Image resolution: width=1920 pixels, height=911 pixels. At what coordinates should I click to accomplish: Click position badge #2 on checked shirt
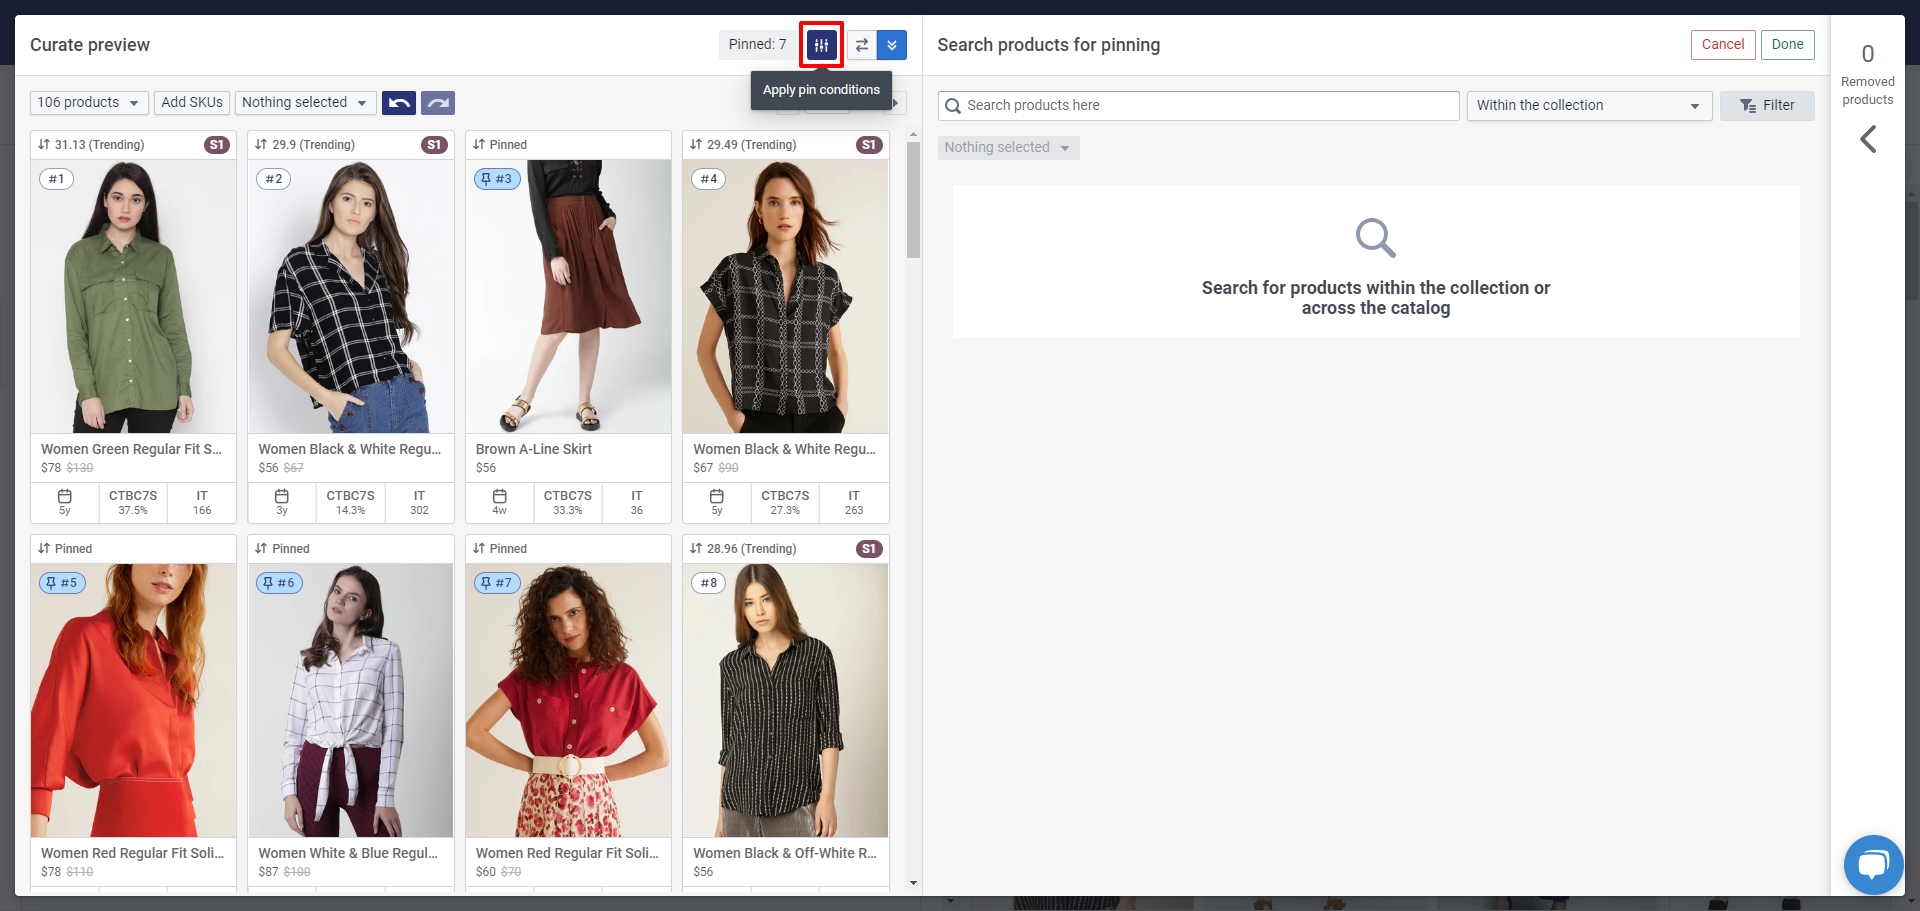point(273,179)
